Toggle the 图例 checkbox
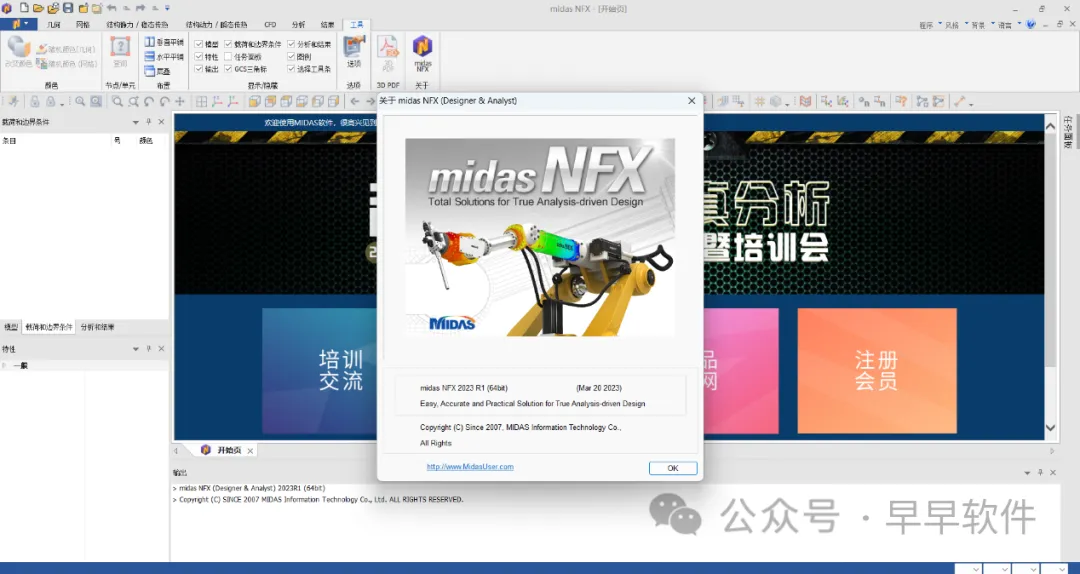 tap(291, 57)
